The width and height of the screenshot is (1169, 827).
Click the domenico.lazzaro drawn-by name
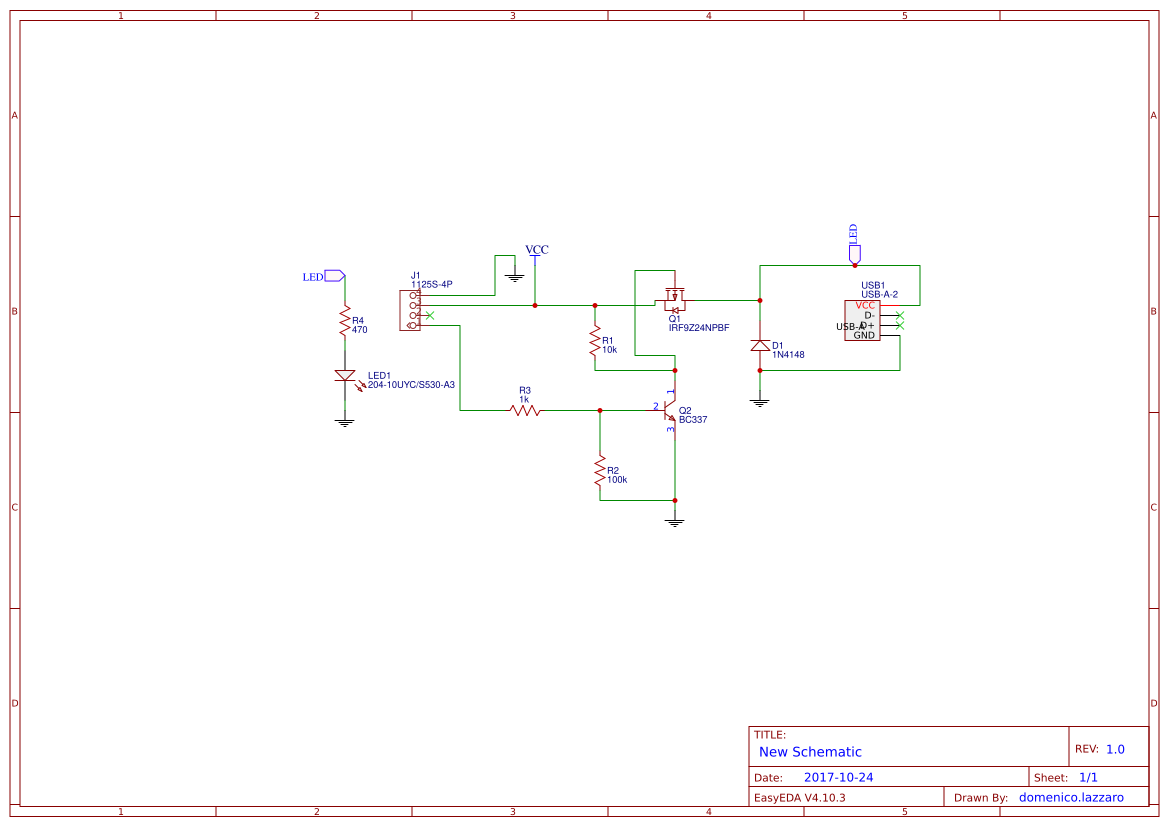coord(1072,797)
